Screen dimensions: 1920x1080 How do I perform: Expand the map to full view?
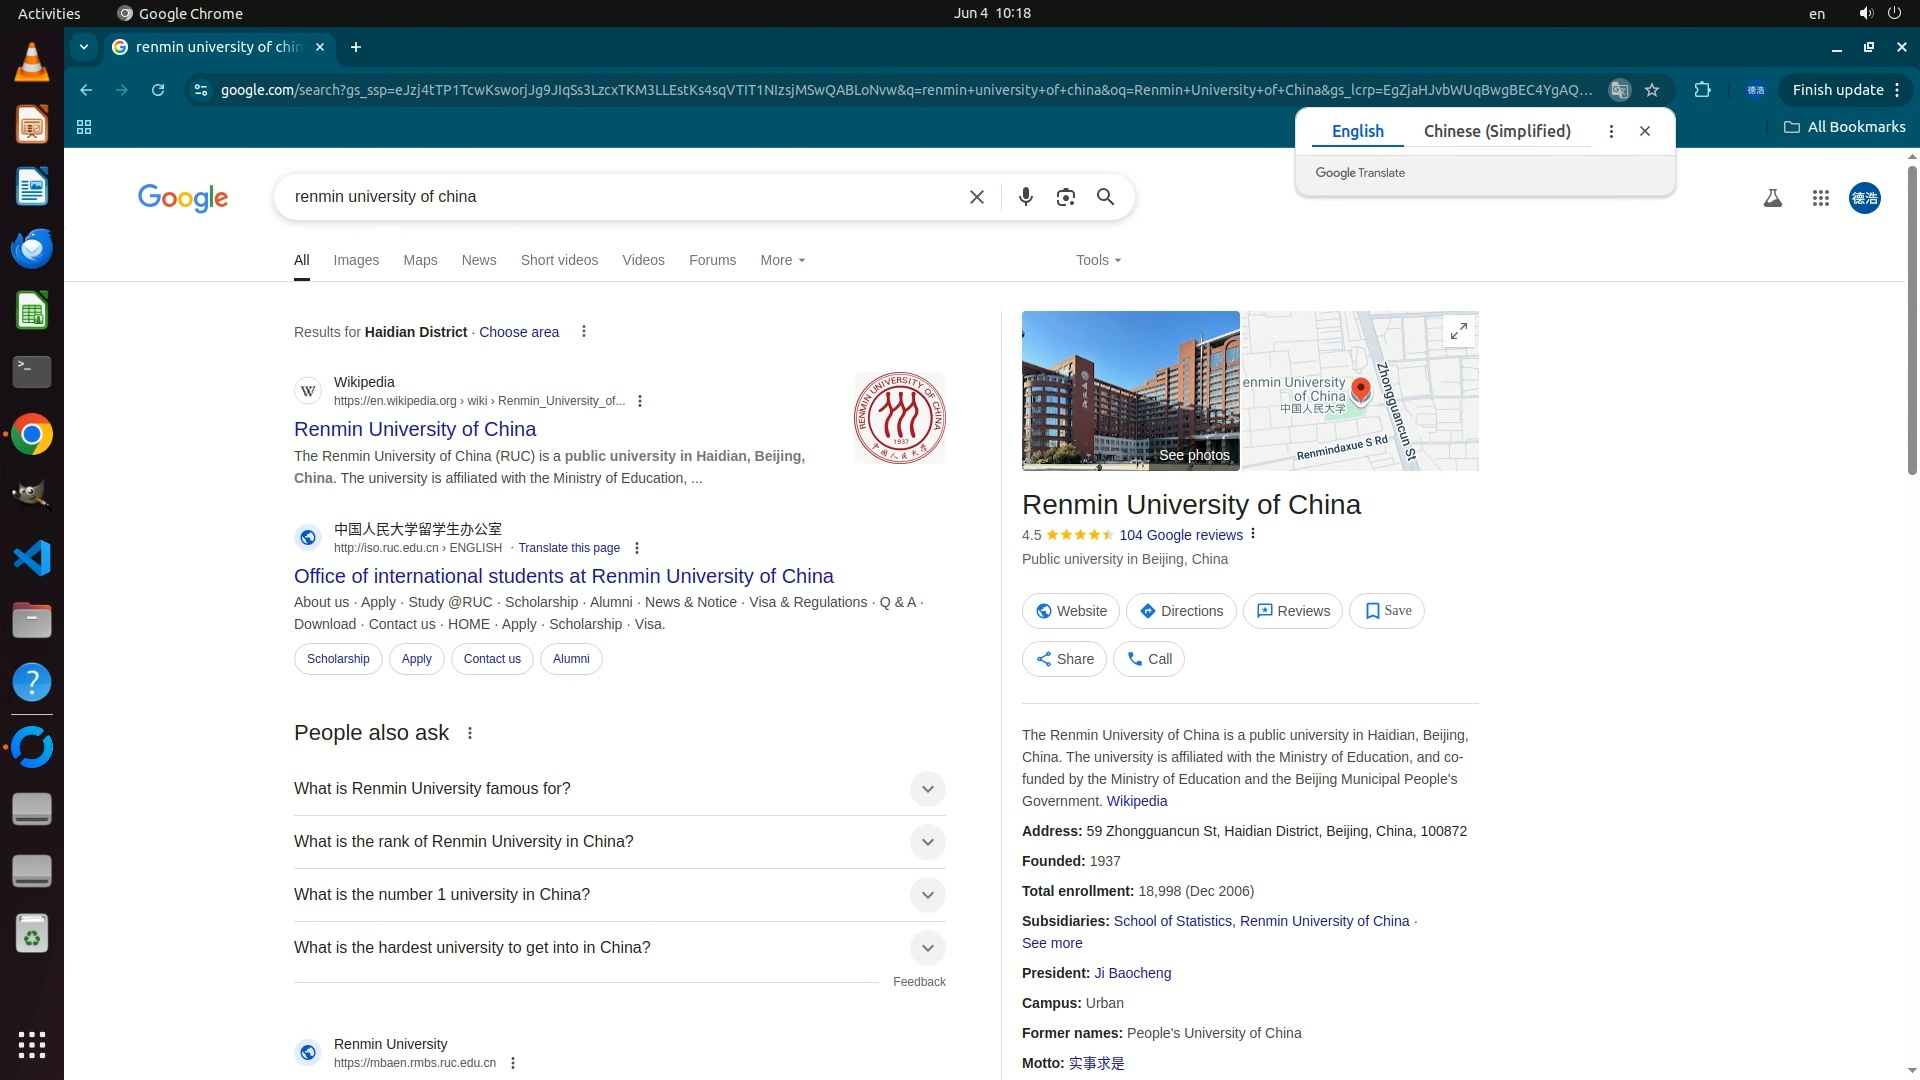1458,331
